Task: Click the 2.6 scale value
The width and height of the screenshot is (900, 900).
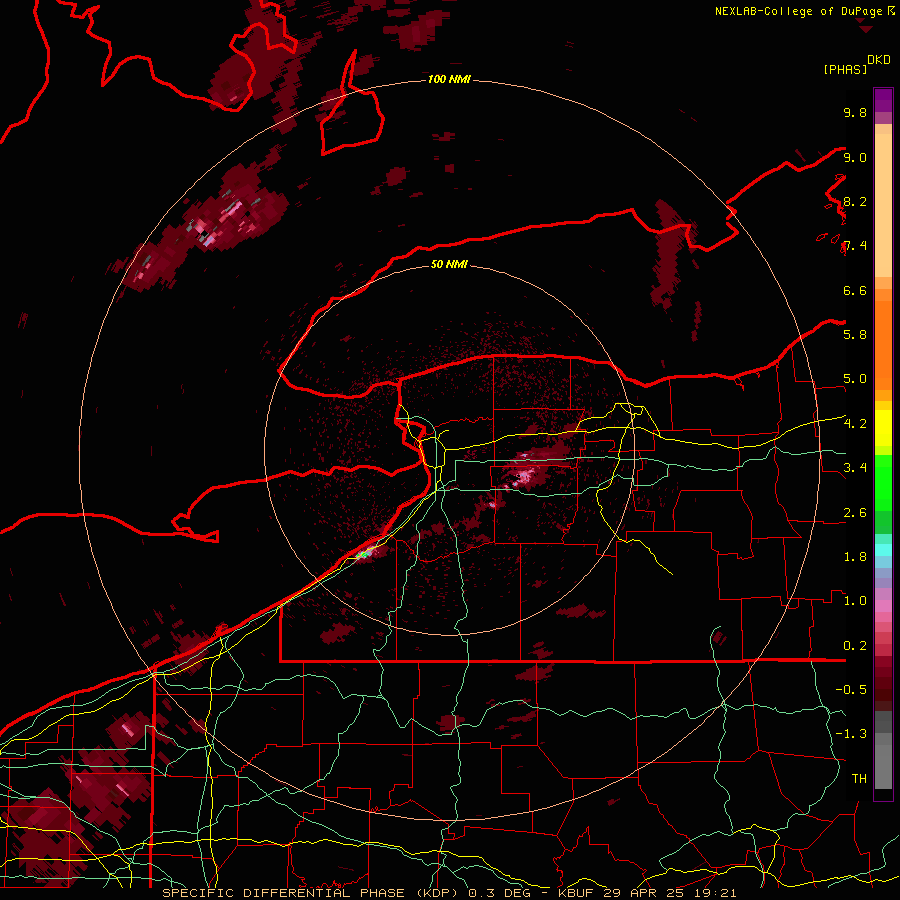Action: pos(855,513)
